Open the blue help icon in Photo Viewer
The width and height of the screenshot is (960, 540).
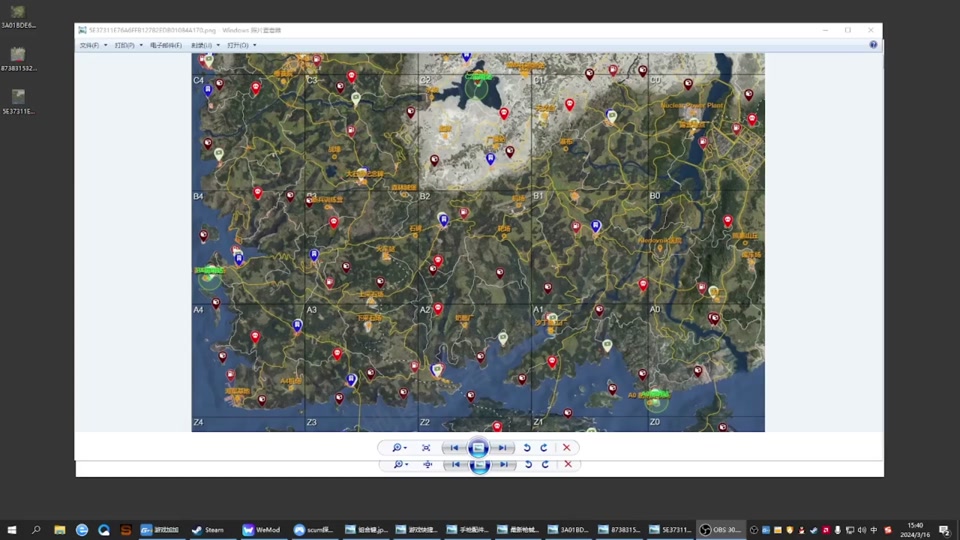click(x=873, y=45)
